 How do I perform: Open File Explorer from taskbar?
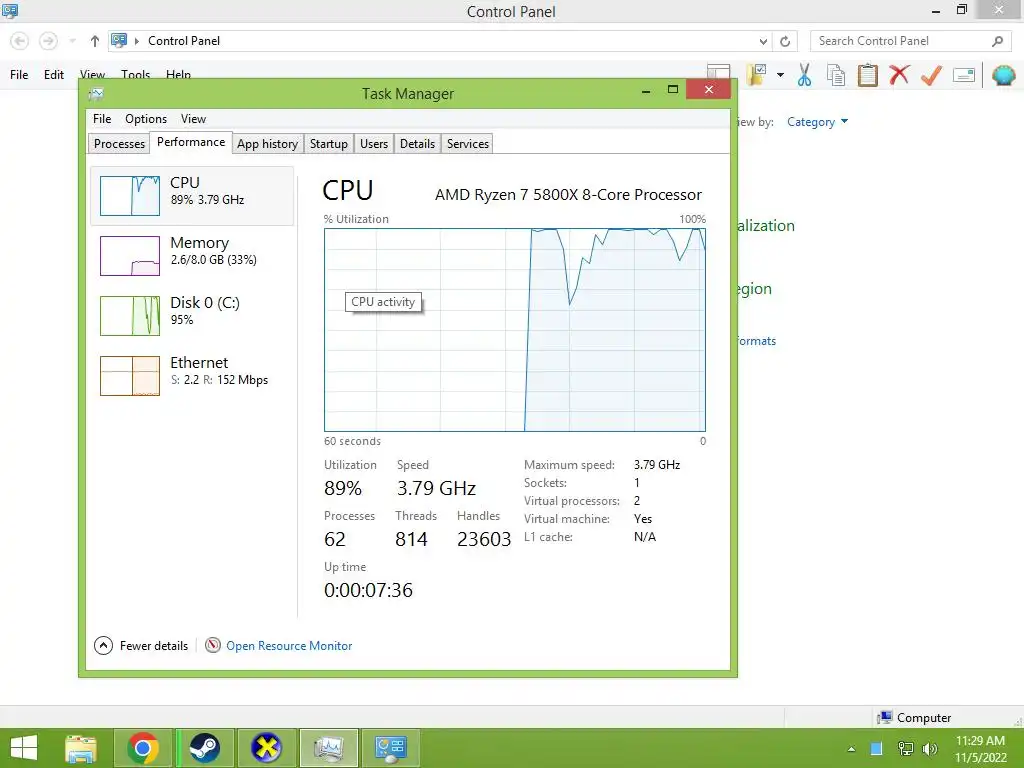(81, 748)
